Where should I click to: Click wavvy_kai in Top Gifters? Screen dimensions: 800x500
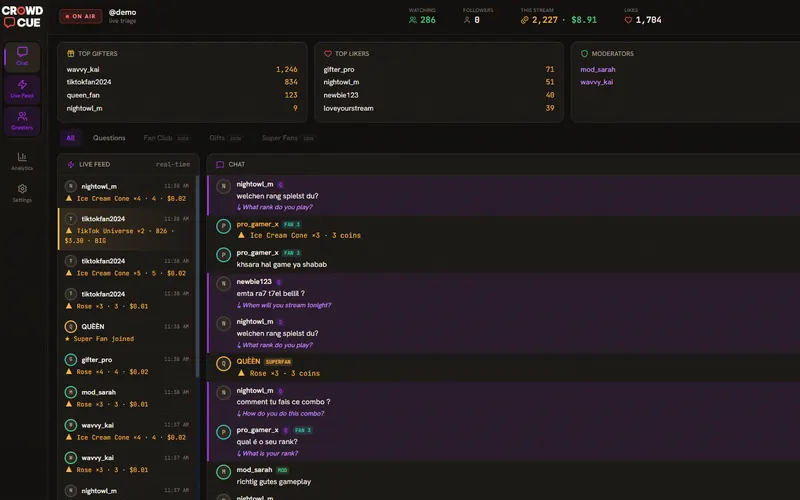pyautogui.click(x=83, y=69)
